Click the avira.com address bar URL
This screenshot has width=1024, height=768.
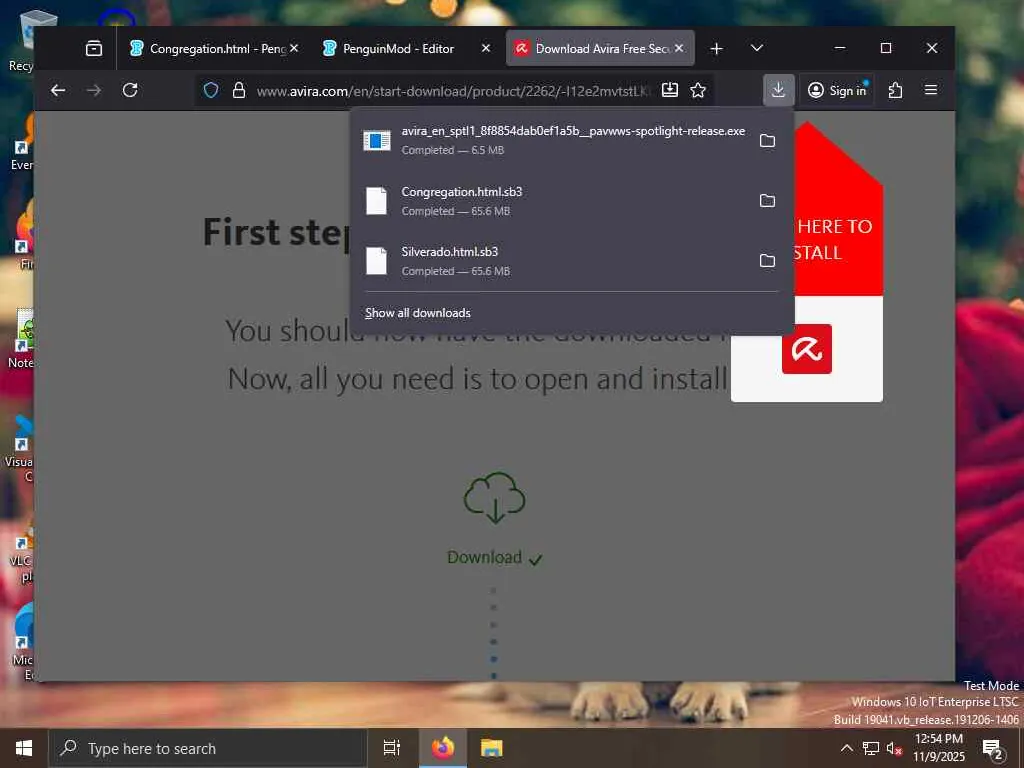point(453,91)
